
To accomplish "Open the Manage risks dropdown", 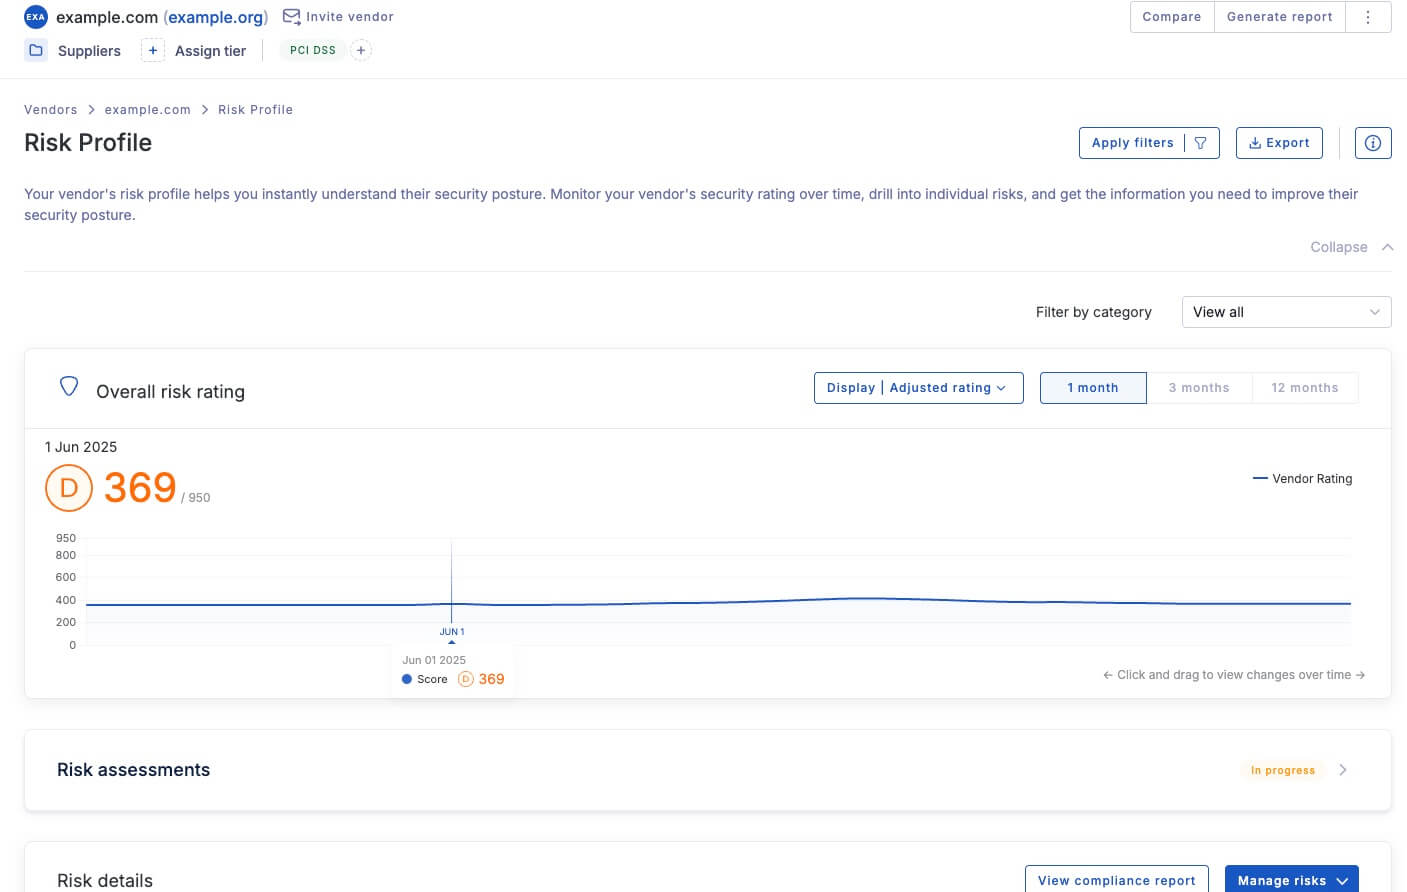I will click(1291, 880).
